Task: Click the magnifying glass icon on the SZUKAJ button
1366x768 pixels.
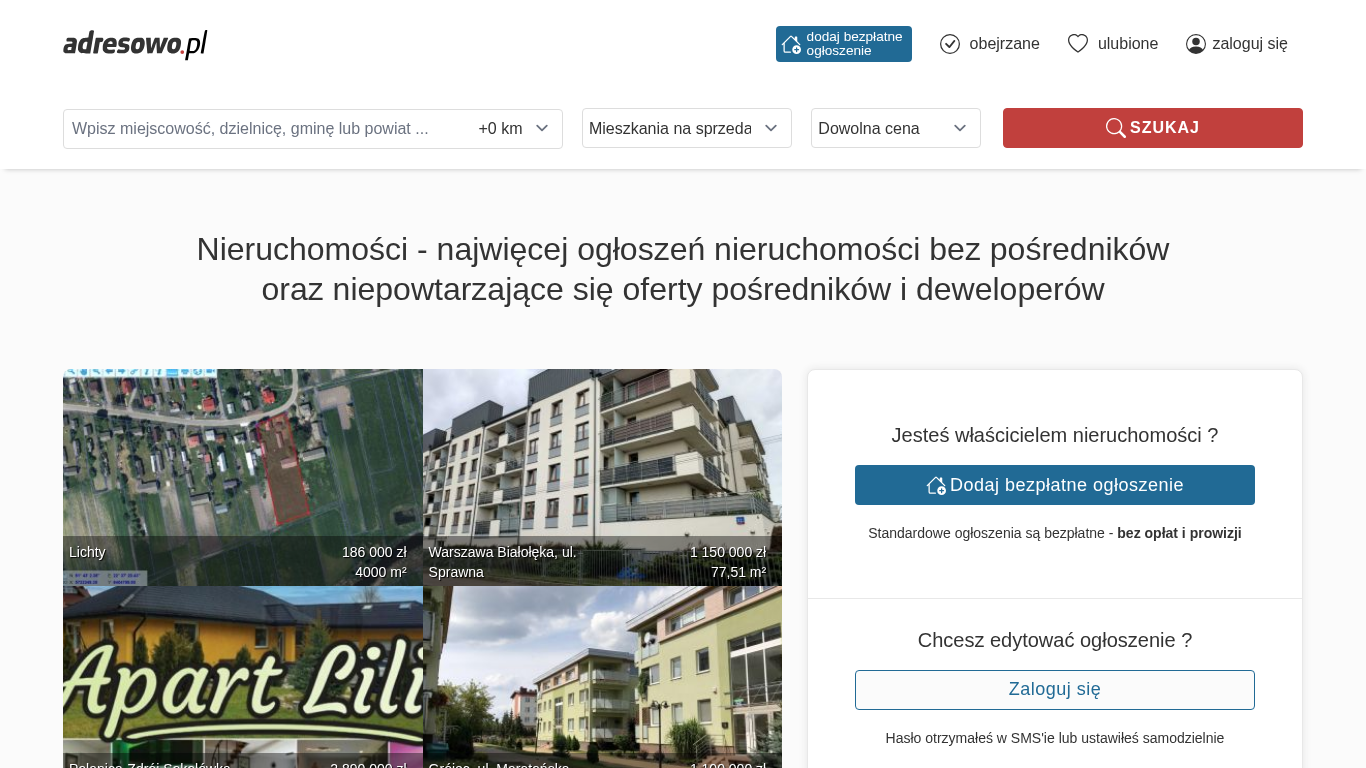Action: (x=1115, y=128)
